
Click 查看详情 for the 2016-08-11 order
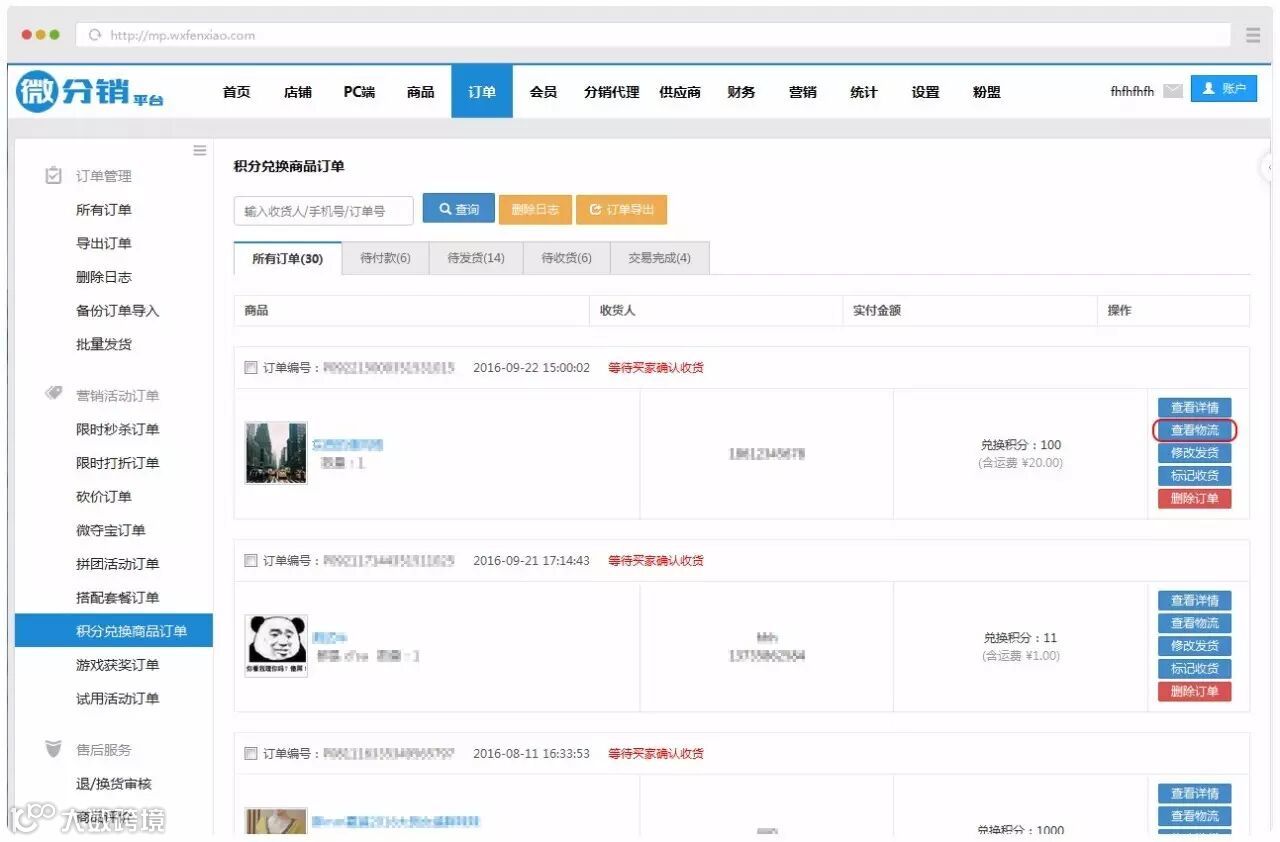click(x=1195, y=794)
